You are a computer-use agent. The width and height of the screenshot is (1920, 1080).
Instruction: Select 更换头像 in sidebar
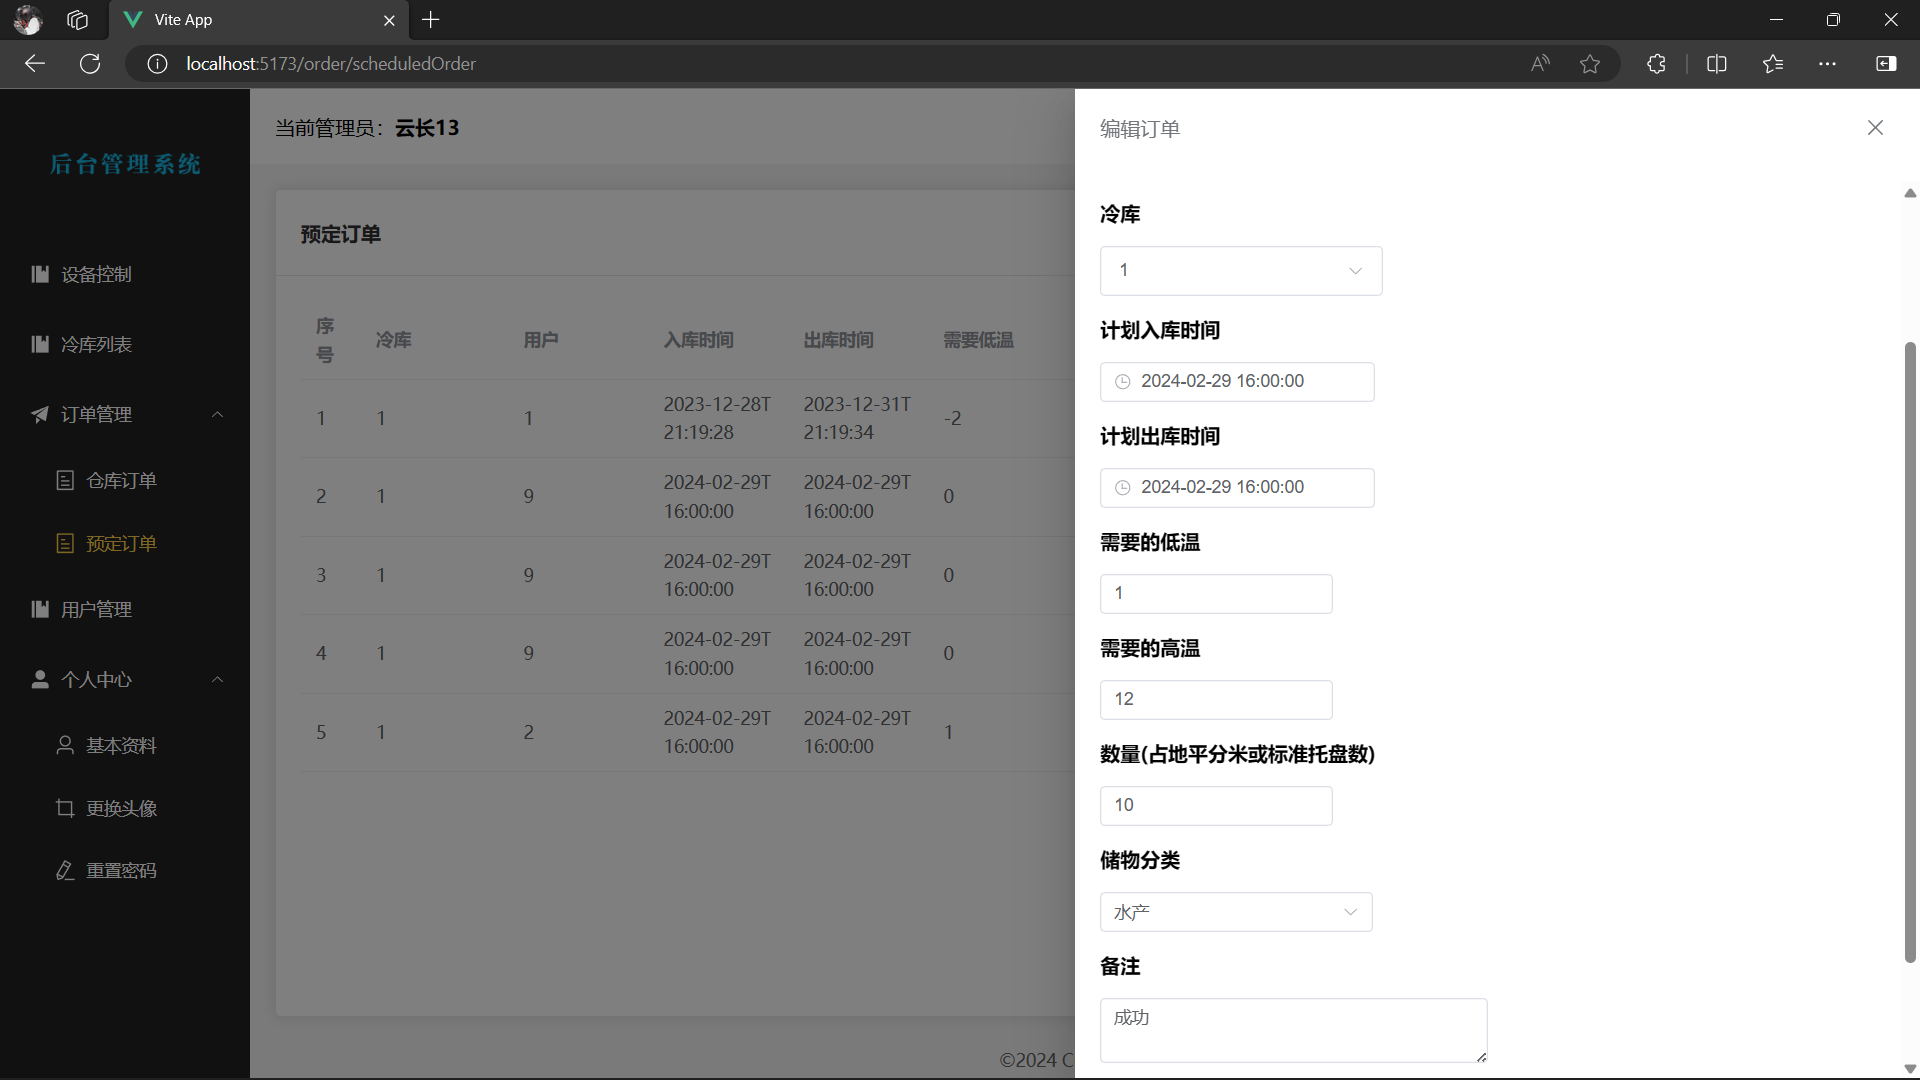tap(121, 808)
